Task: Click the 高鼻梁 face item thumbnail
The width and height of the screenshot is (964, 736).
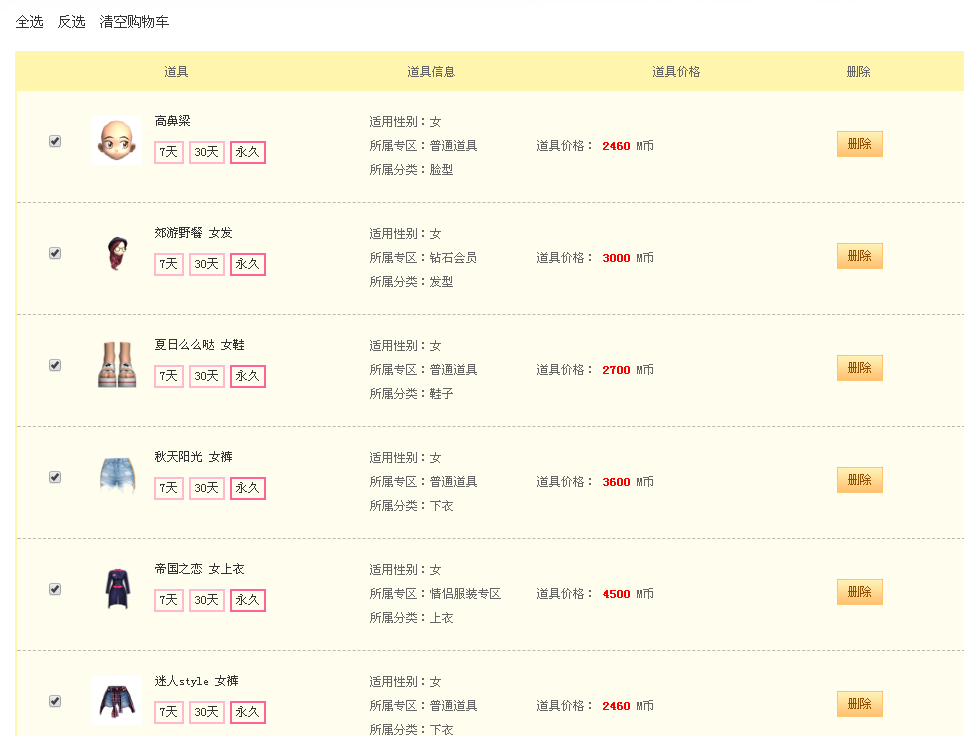Action: pyautogui.click(x=117, y=141)
